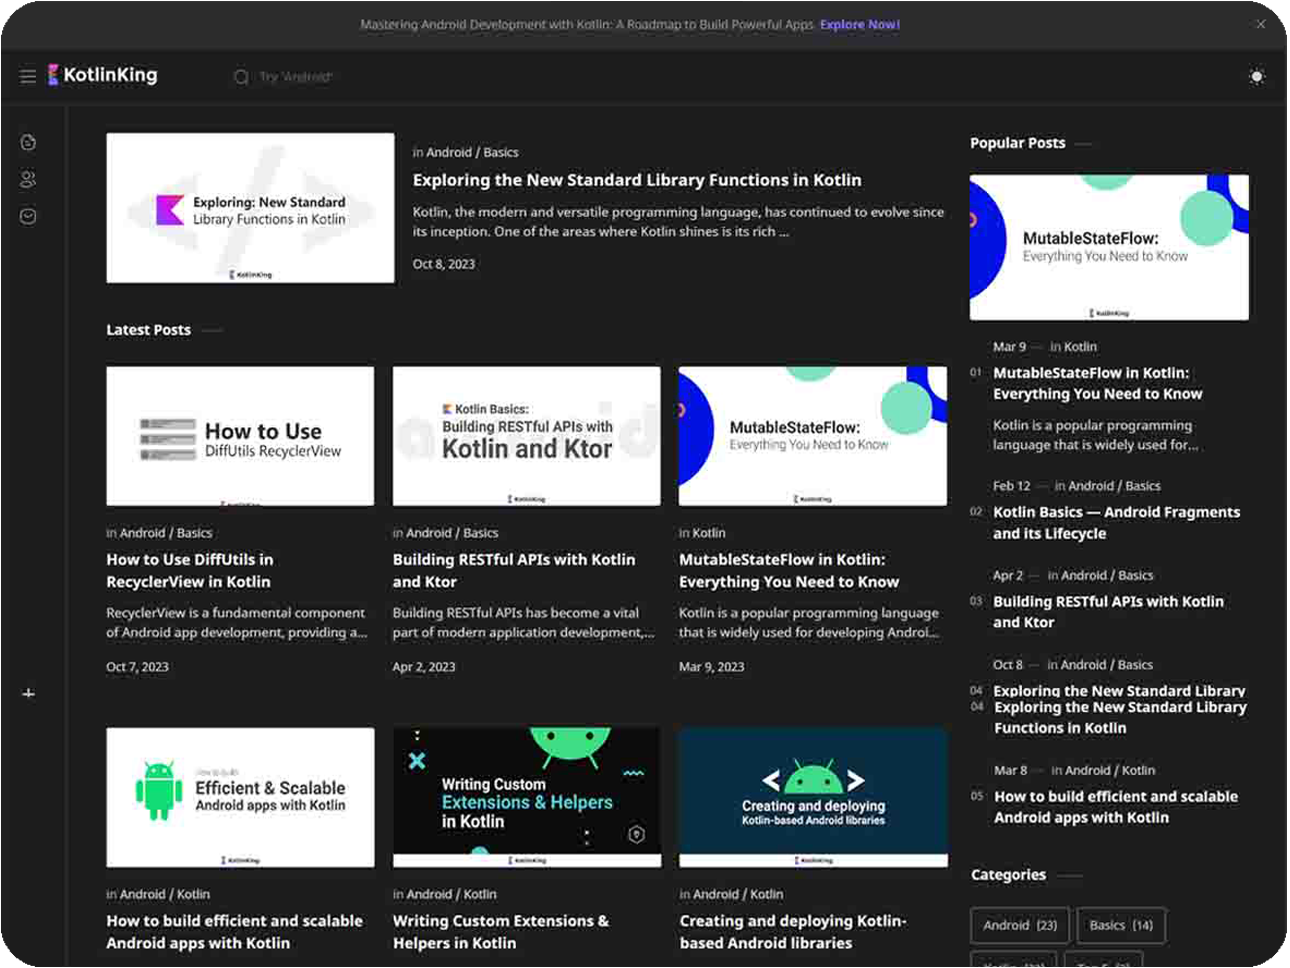Open Creating and deploying Kotlin-based libraries thumbnail
This screenshot has width=1290, height=968.
(812, 797)
